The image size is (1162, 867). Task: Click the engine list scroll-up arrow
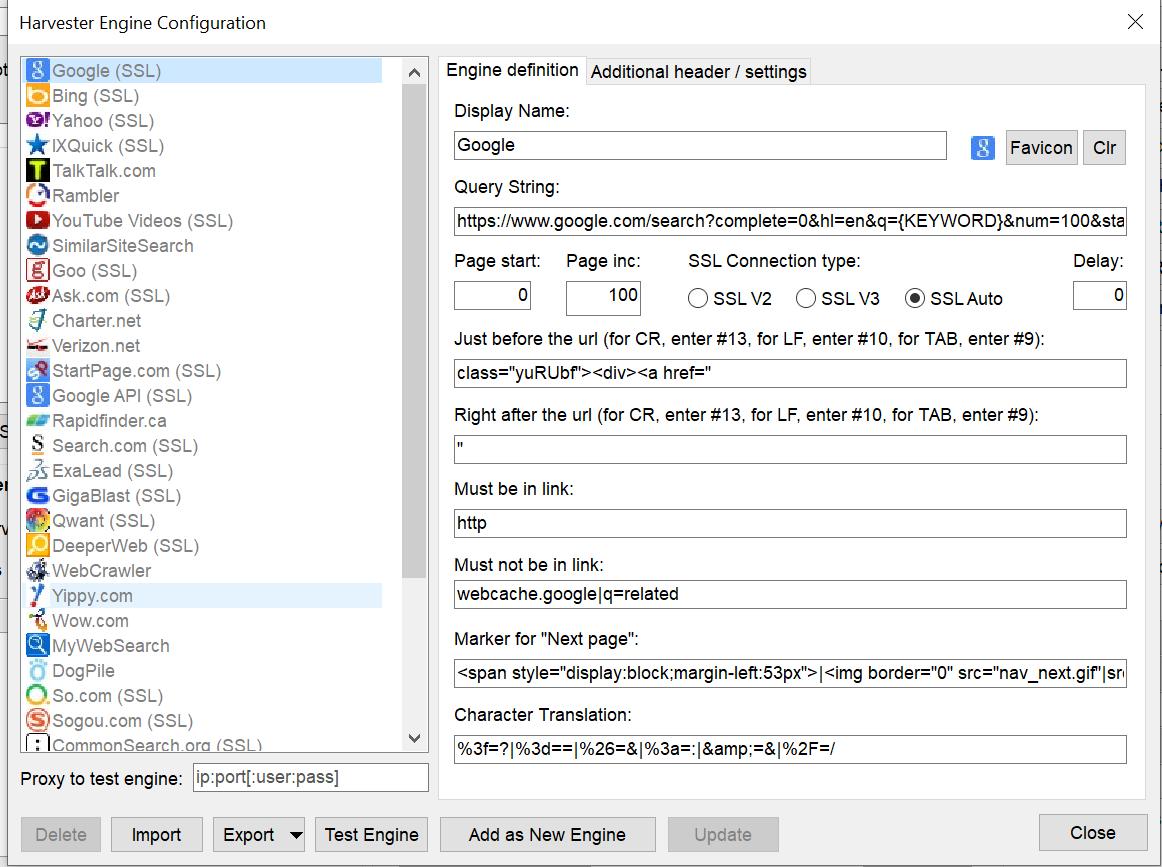click(414, 72)
